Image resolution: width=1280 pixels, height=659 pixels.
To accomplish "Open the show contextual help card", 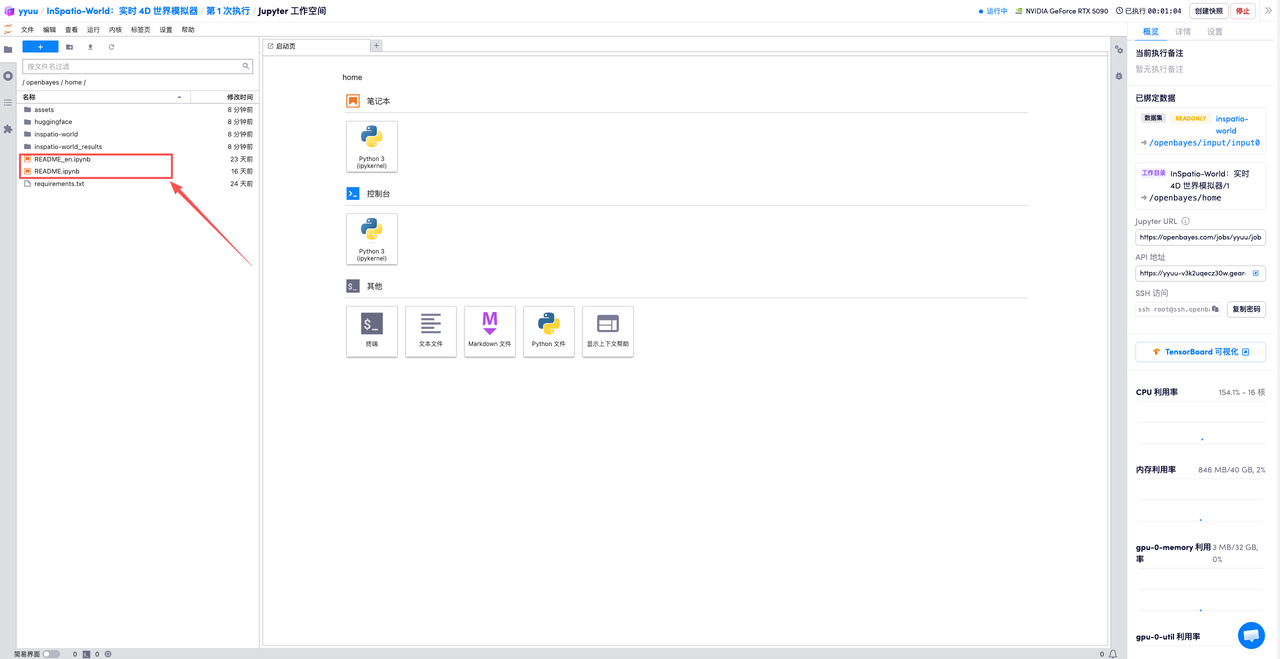I will pyautogui.click(x=608, y=331).
